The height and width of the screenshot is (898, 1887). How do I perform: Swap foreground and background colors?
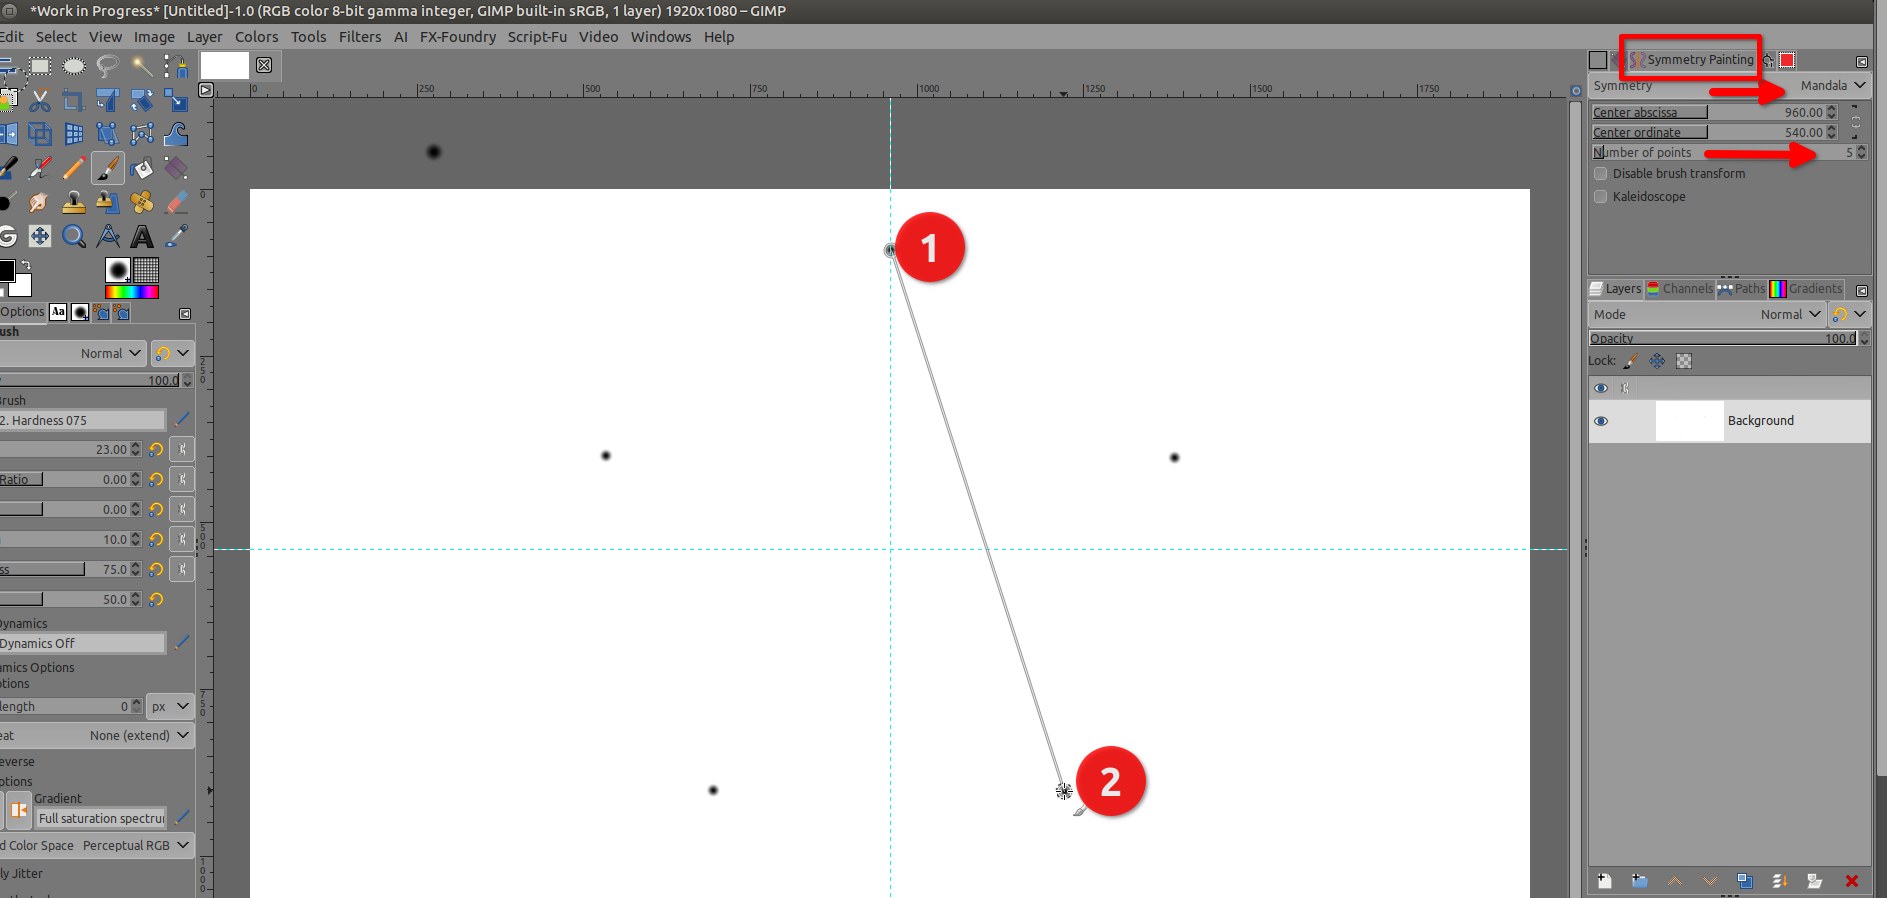tap(25, 267)
